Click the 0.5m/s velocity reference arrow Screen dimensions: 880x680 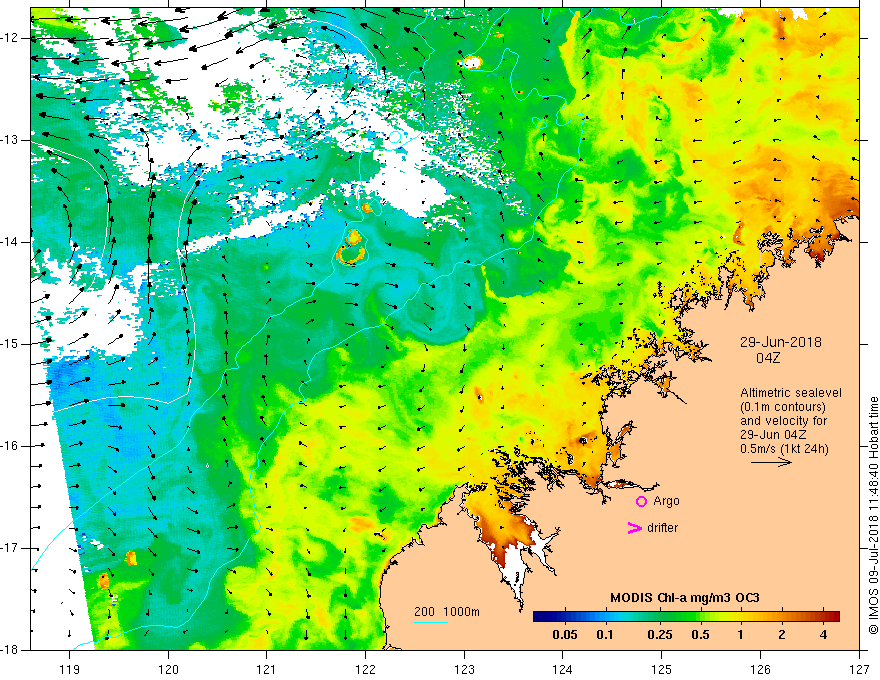(771, 462)
